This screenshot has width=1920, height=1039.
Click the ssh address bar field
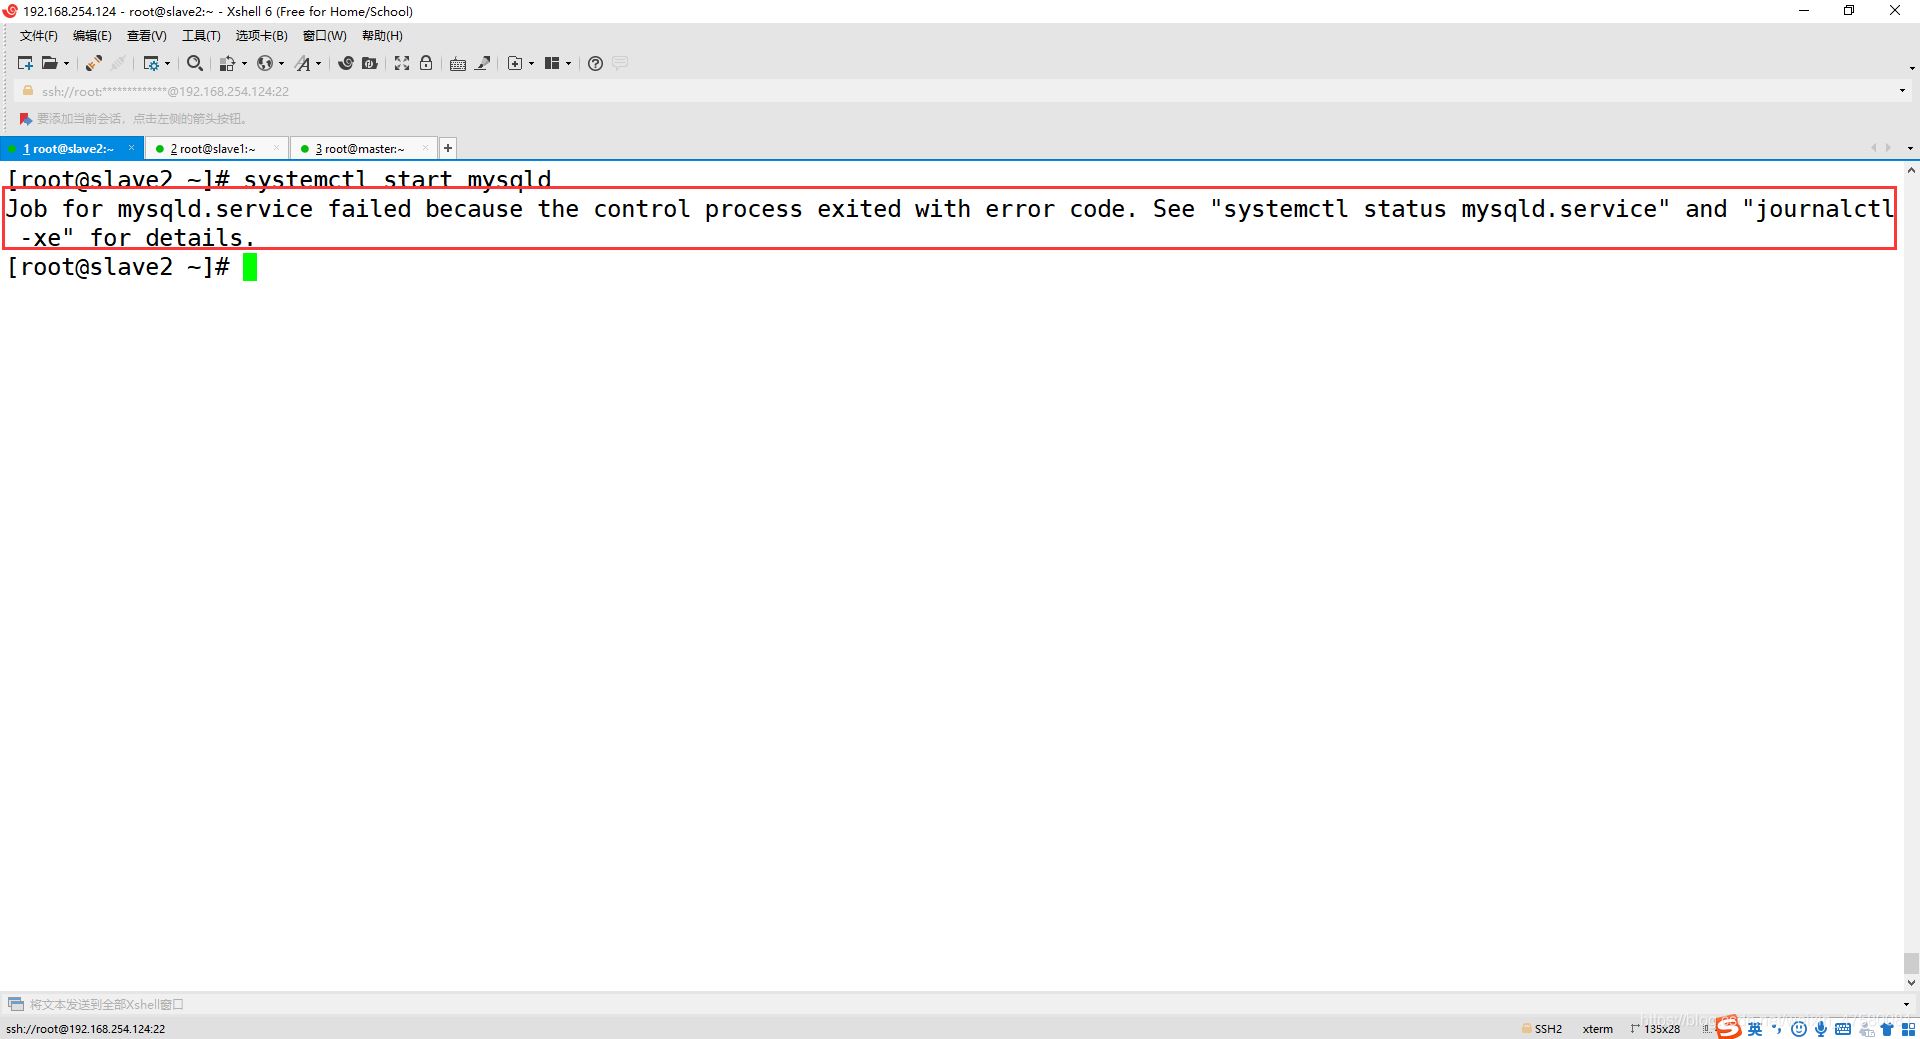[x=400, y=91]
